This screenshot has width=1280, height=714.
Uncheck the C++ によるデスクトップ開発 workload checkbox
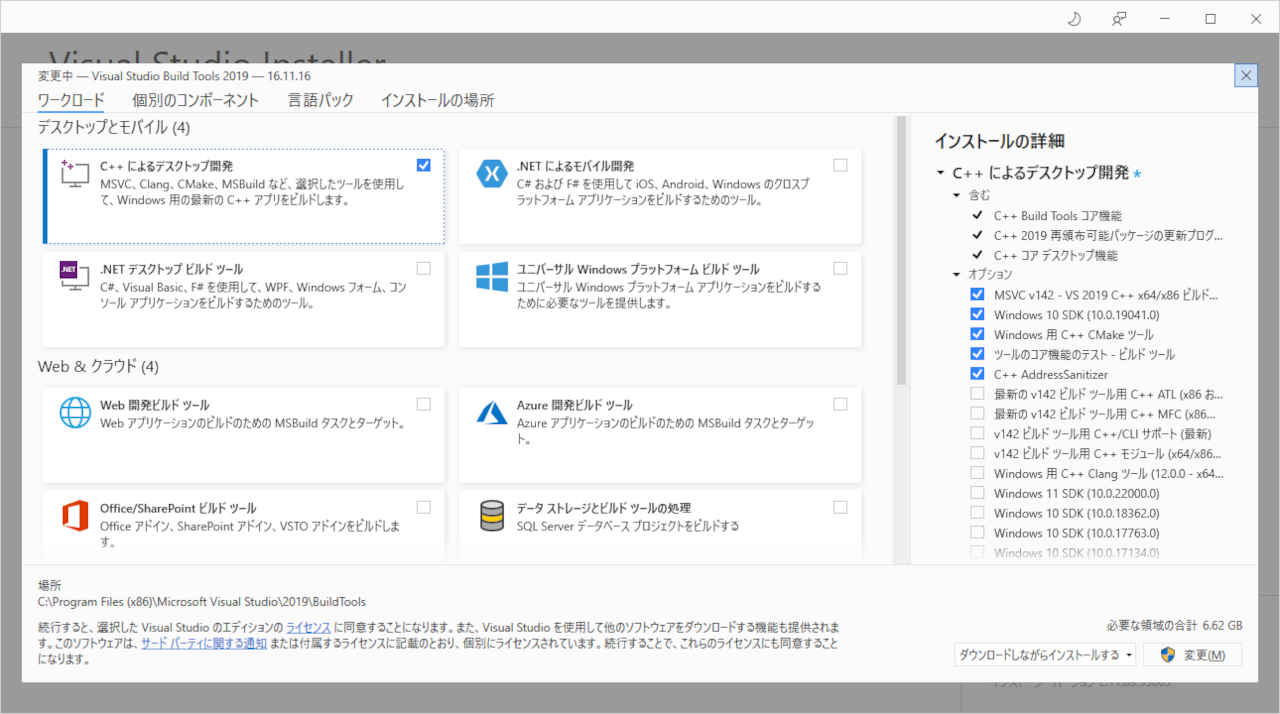click(x=423, y=165)
